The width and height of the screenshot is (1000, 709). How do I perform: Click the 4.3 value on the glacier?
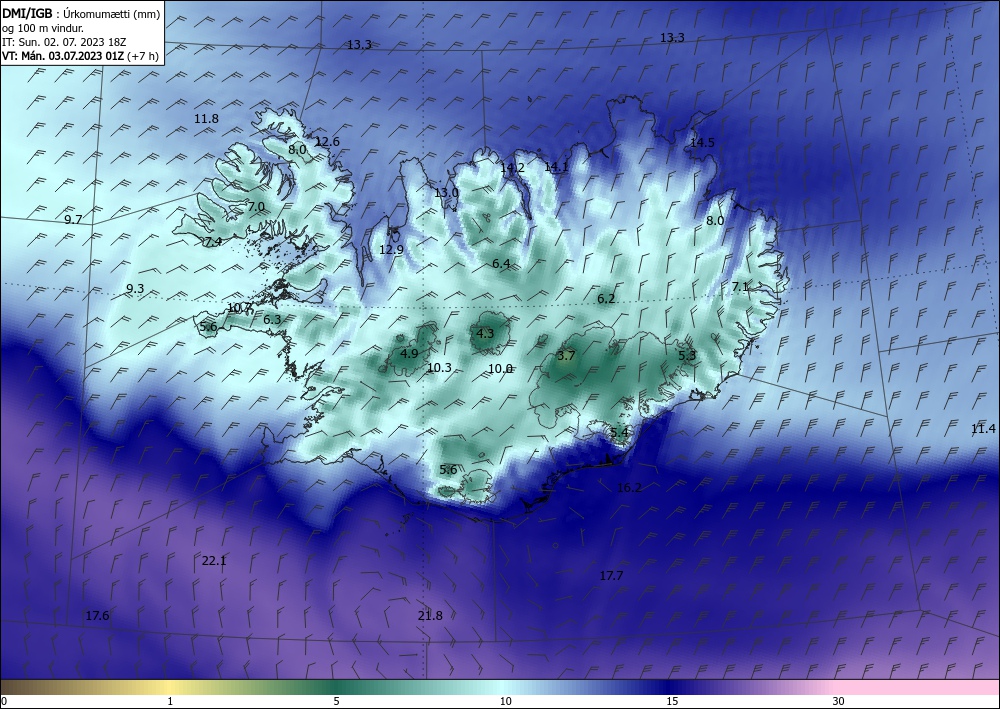[x=485, y=333]
